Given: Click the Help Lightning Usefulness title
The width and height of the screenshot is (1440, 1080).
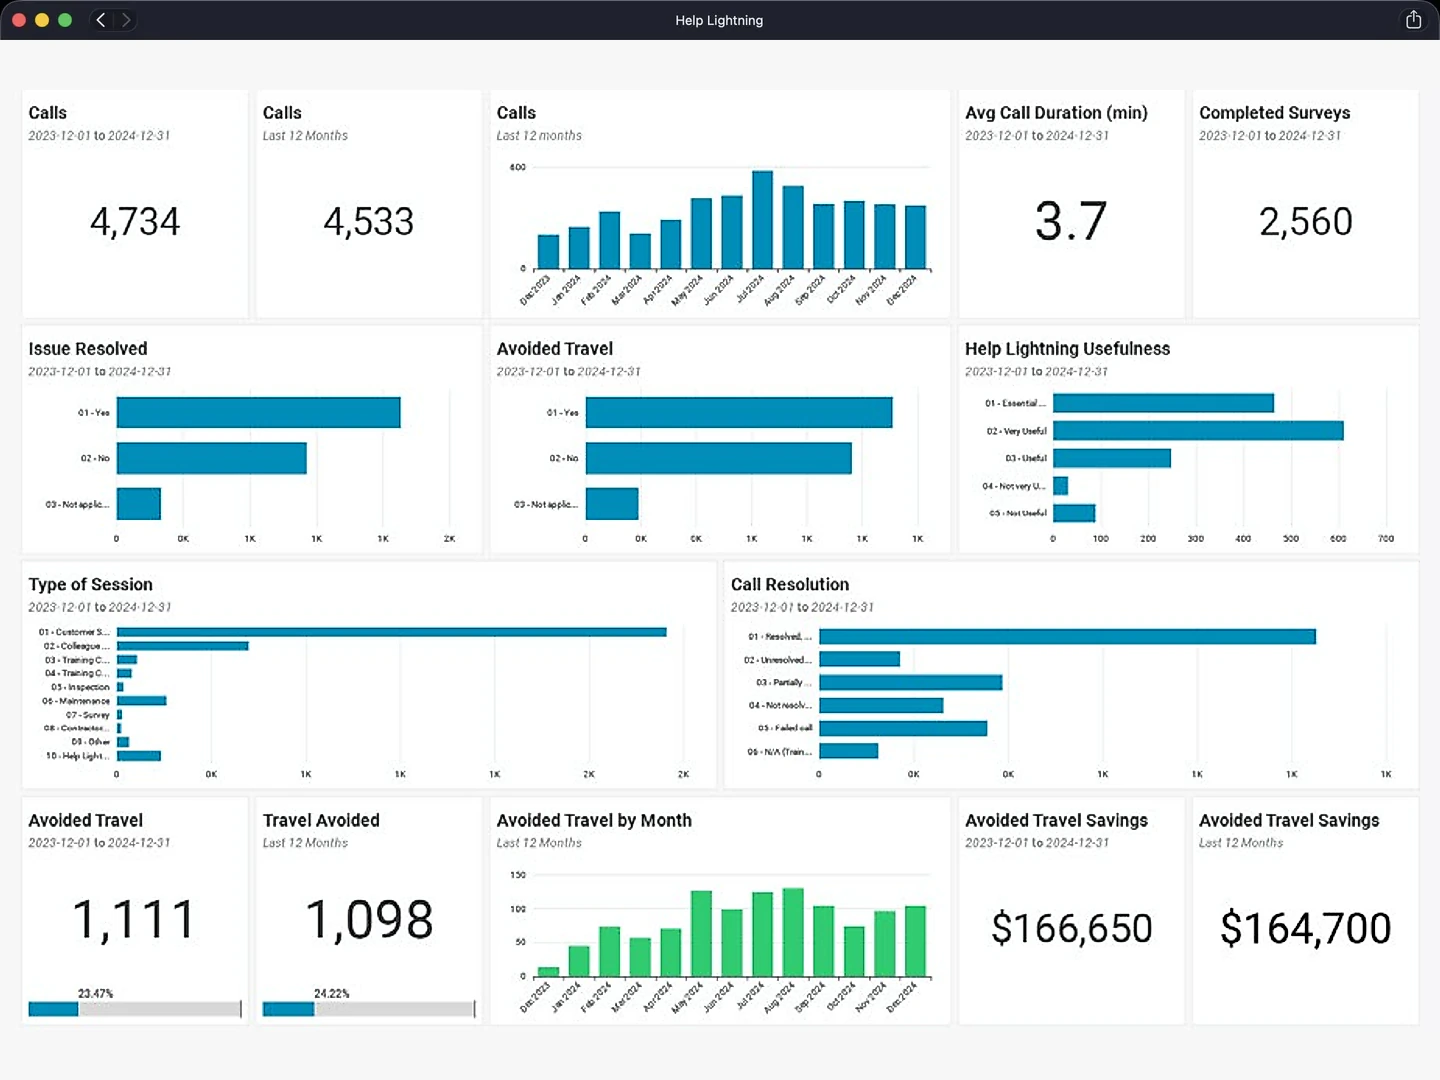Looking at the screenshot, I should coord(1067,348).
